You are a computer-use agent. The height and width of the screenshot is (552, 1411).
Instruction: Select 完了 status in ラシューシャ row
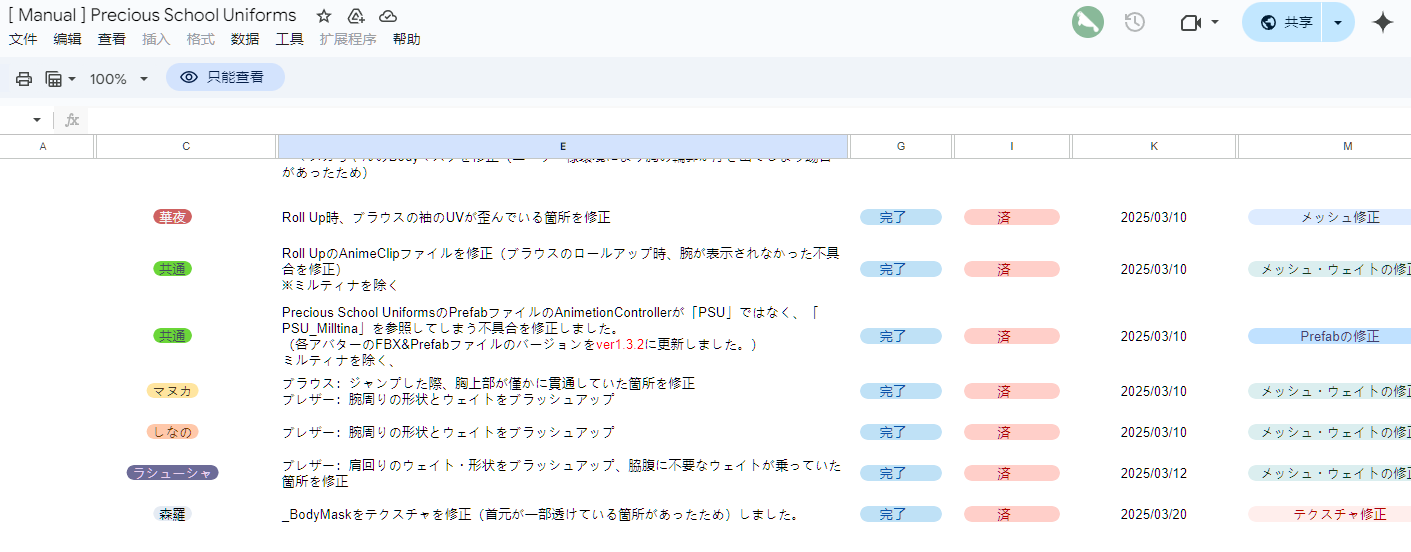click(901, 473)
